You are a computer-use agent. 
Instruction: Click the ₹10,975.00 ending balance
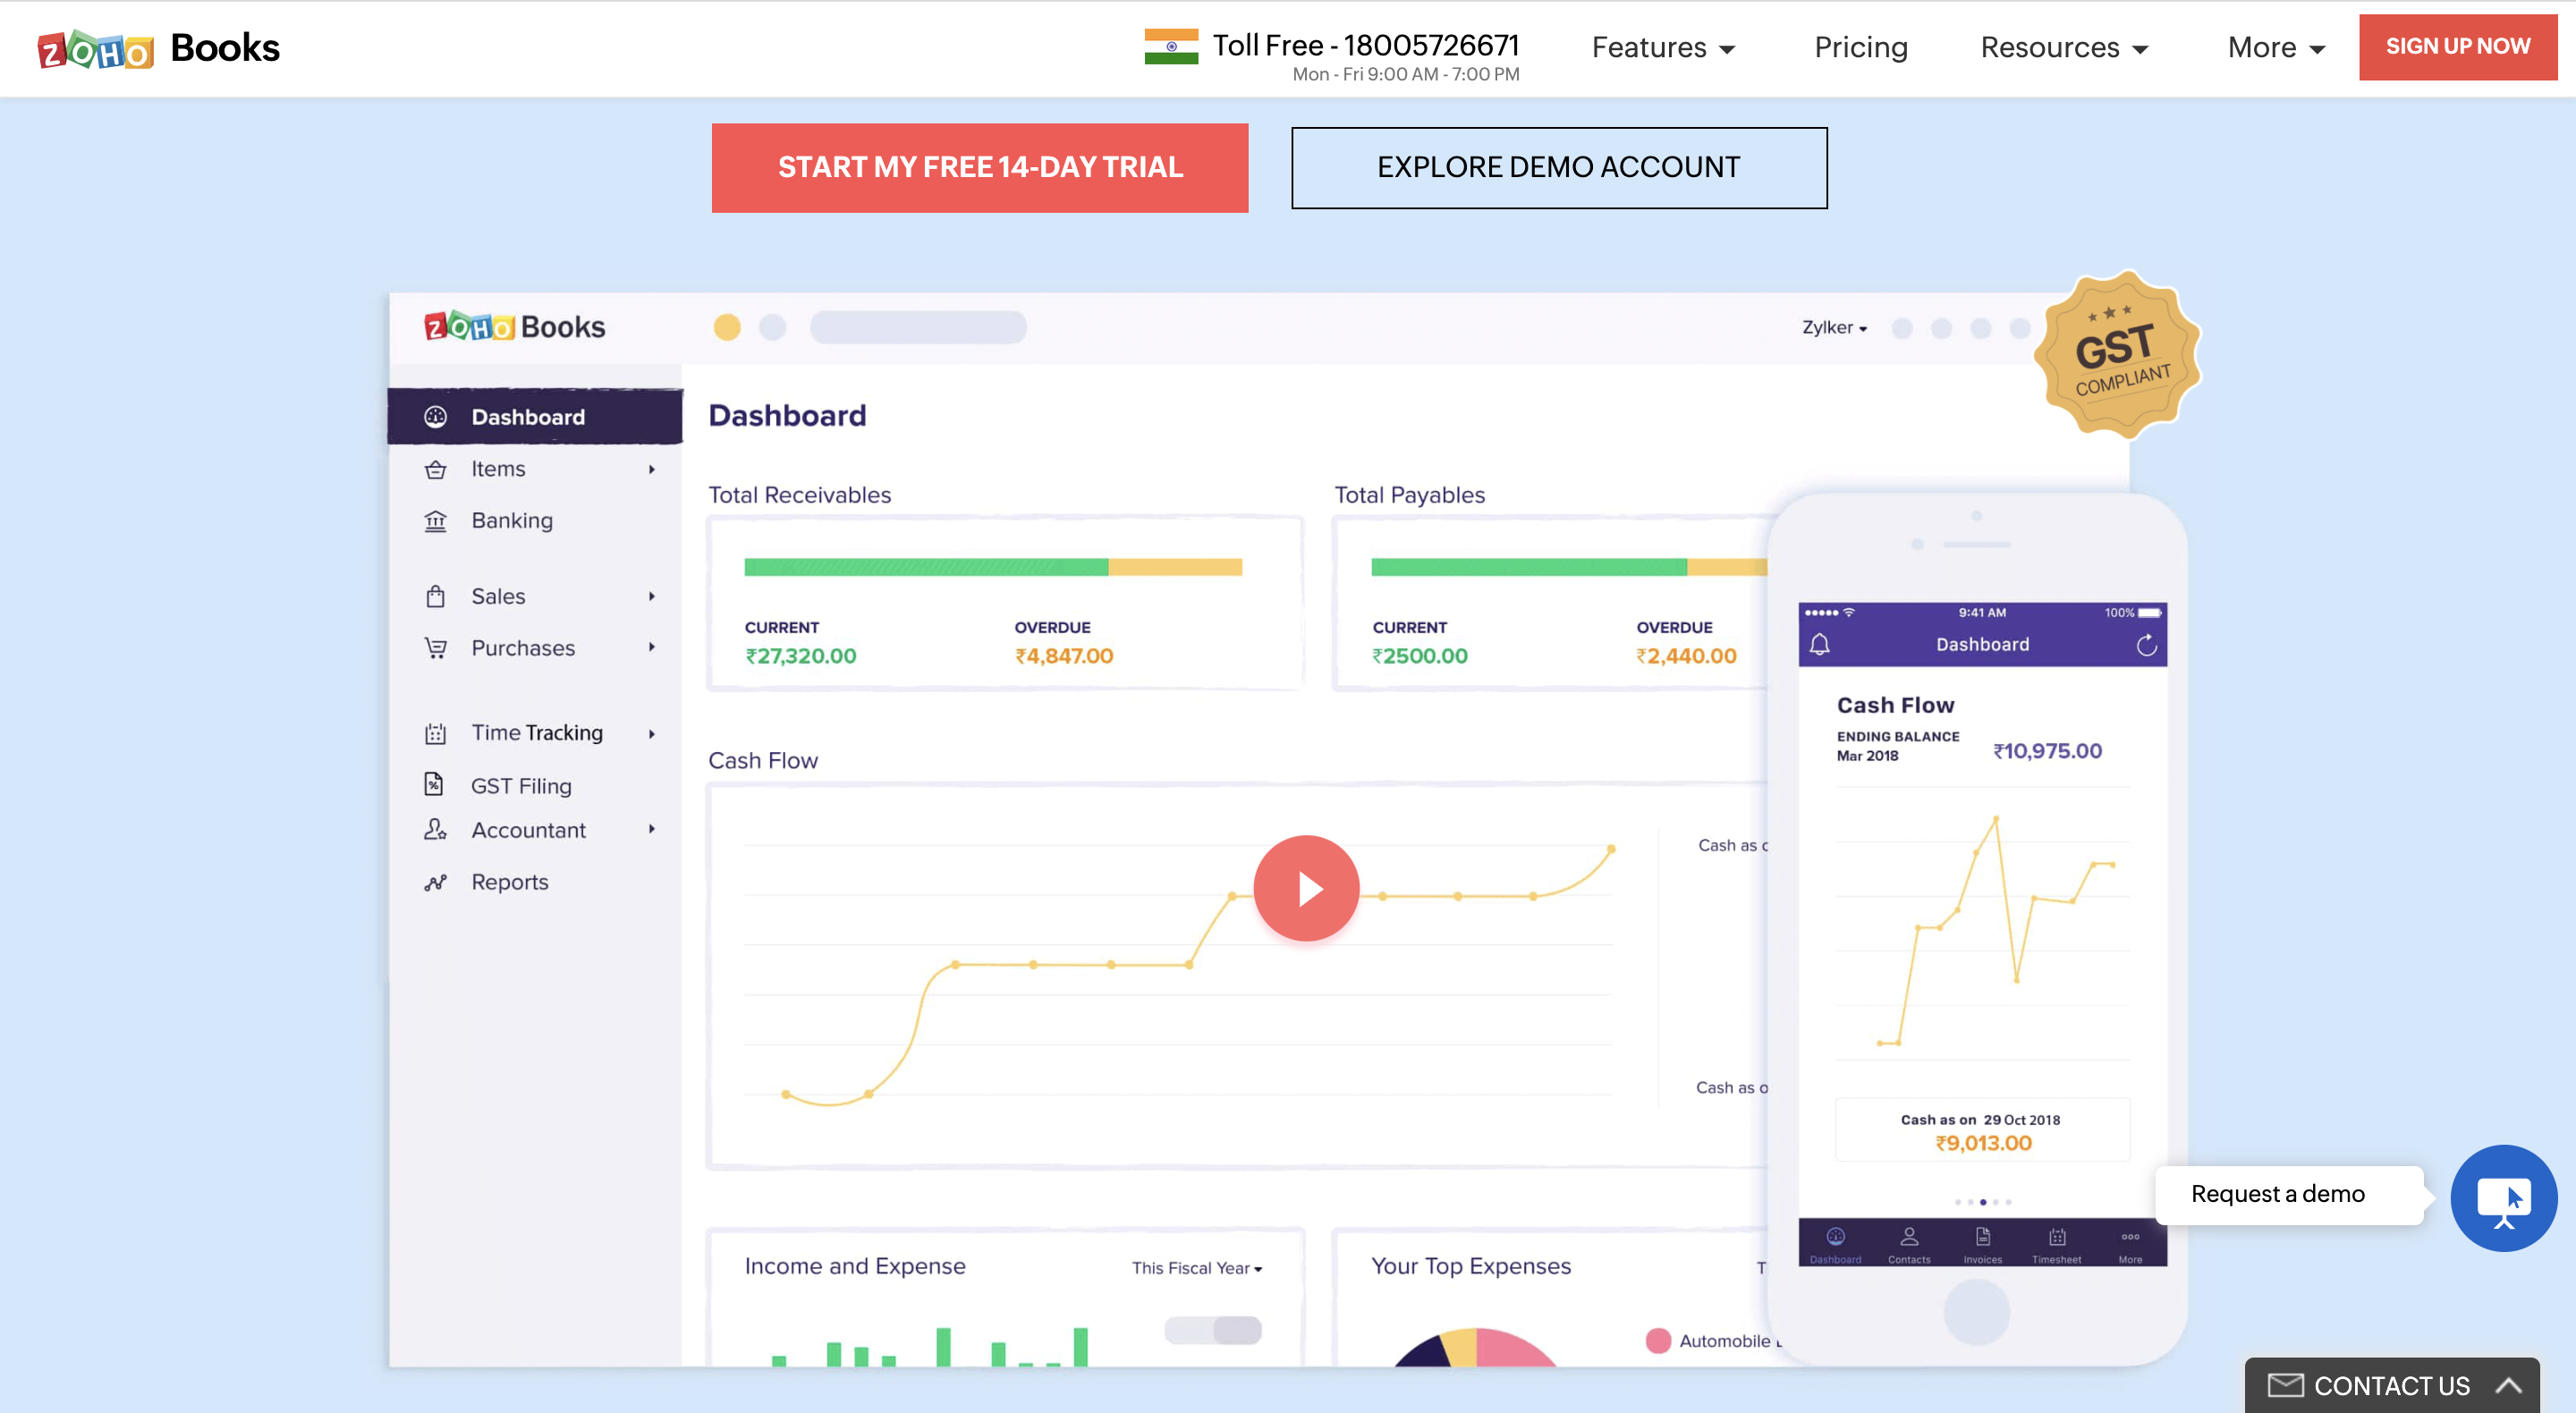(x=2047, y=751)
